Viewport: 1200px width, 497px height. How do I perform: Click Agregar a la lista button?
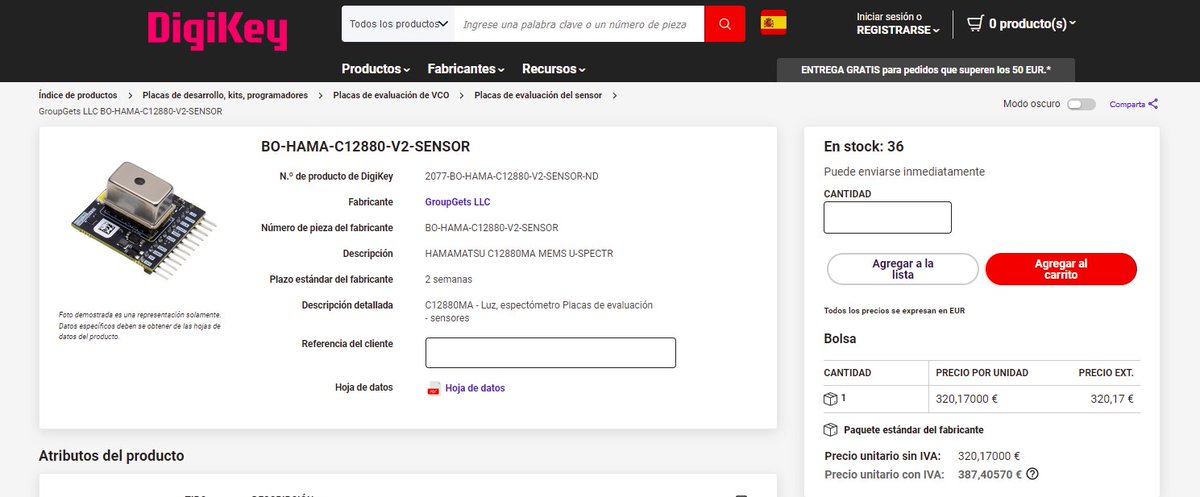click(x=903, y=269)
